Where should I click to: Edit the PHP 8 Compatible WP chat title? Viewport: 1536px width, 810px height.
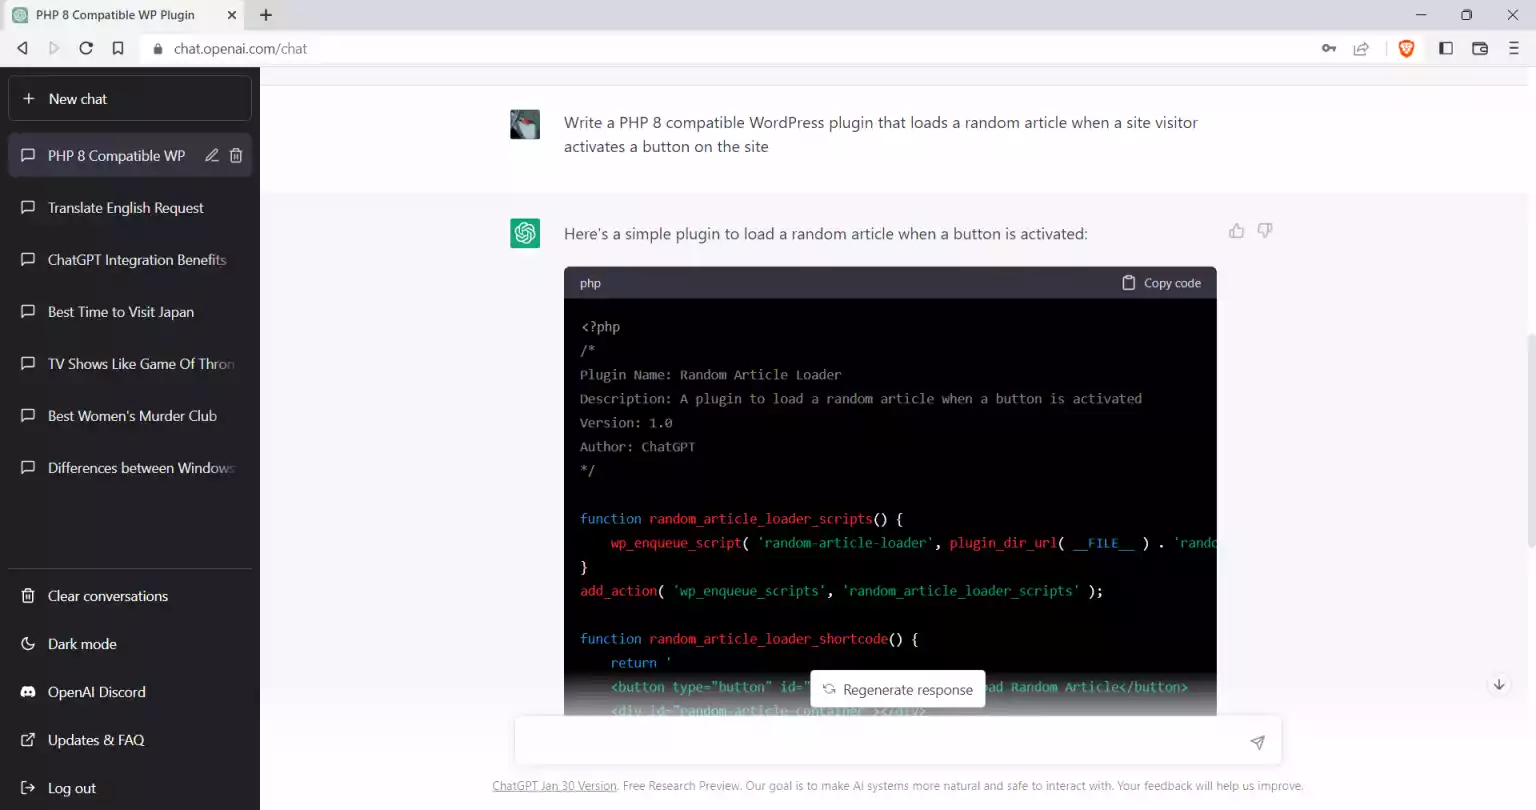point(212,155)
